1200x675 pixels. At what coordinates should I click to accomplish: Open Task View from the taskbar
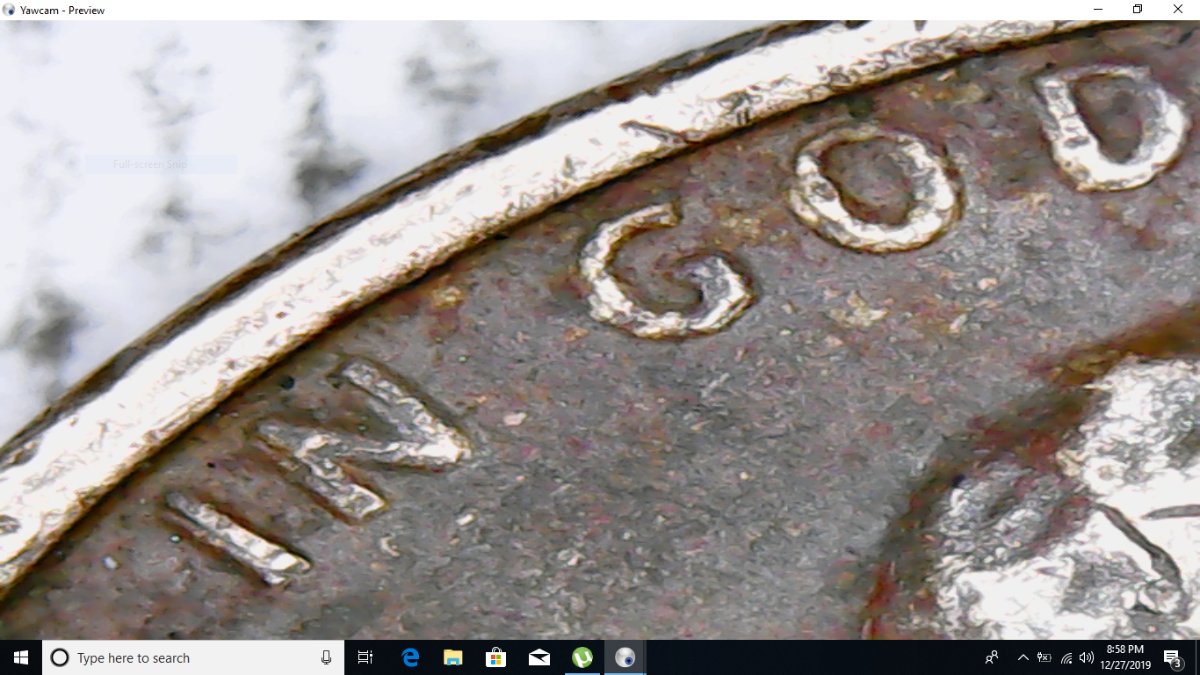click(365, 657)
